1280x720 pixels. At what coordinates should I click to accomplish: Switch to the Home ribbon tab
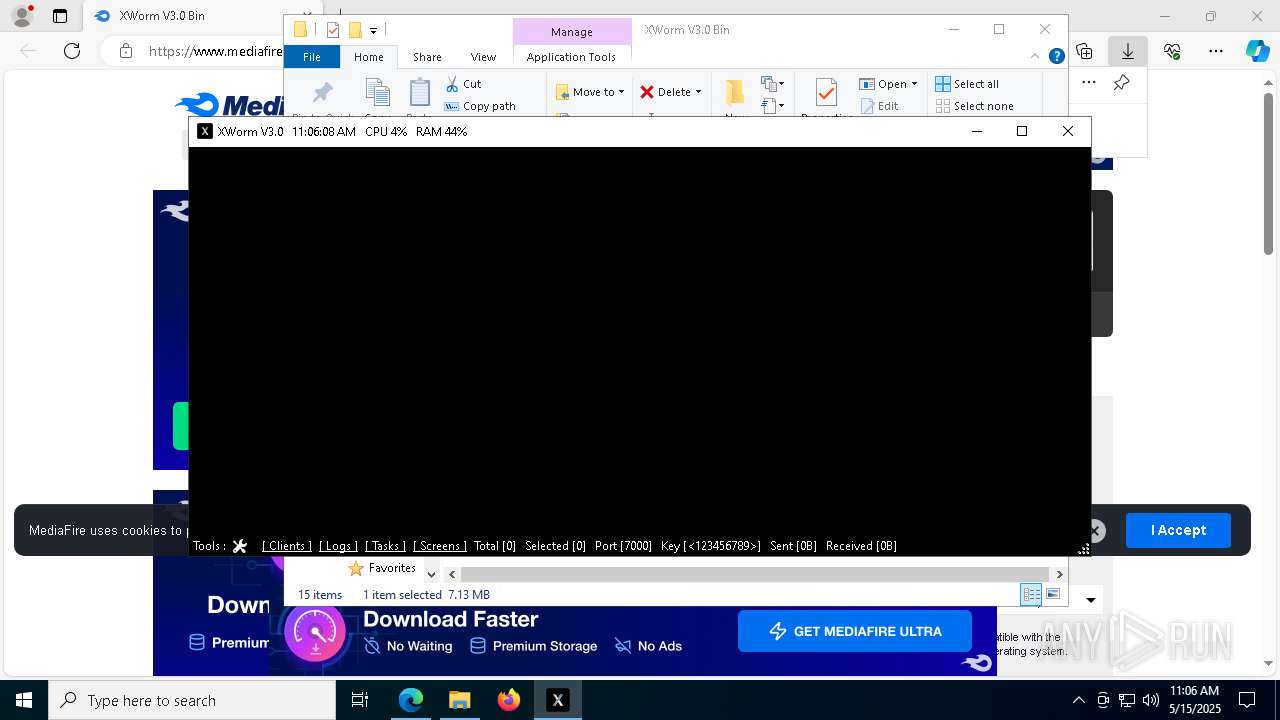click(x=369, y=57)
